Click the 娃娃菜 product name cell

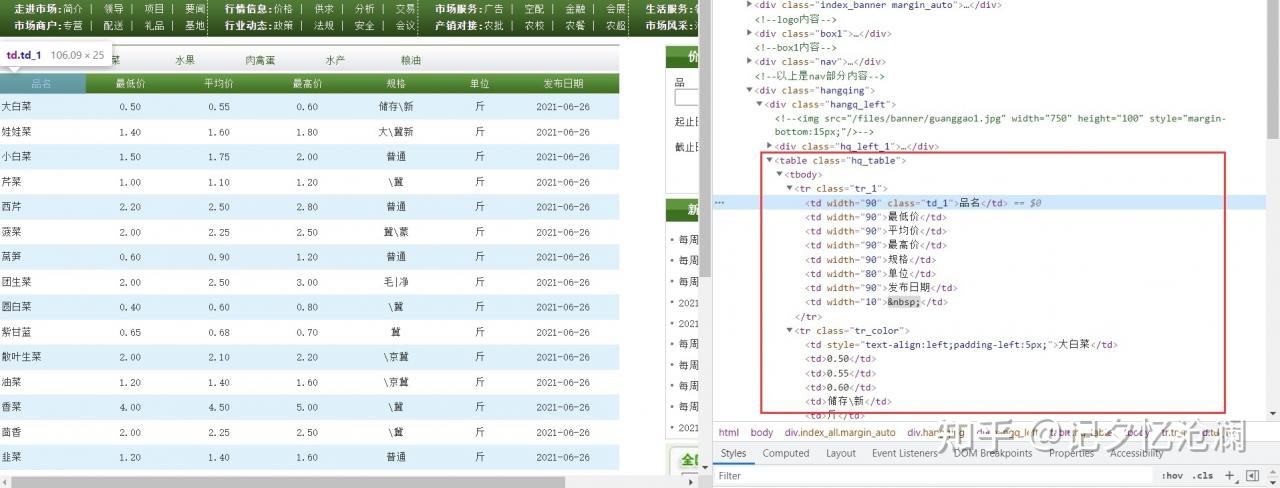click(16, 132)
